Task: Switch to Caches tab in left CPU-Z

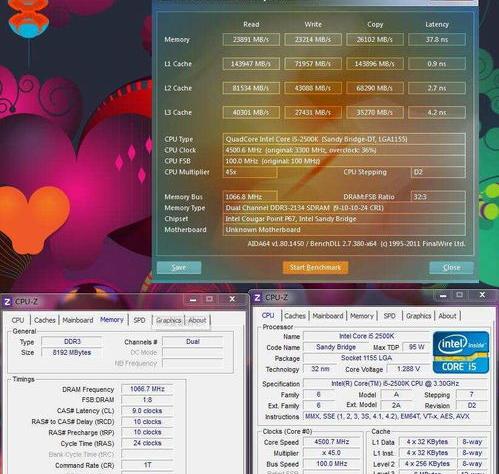Action: coord(45,320)
